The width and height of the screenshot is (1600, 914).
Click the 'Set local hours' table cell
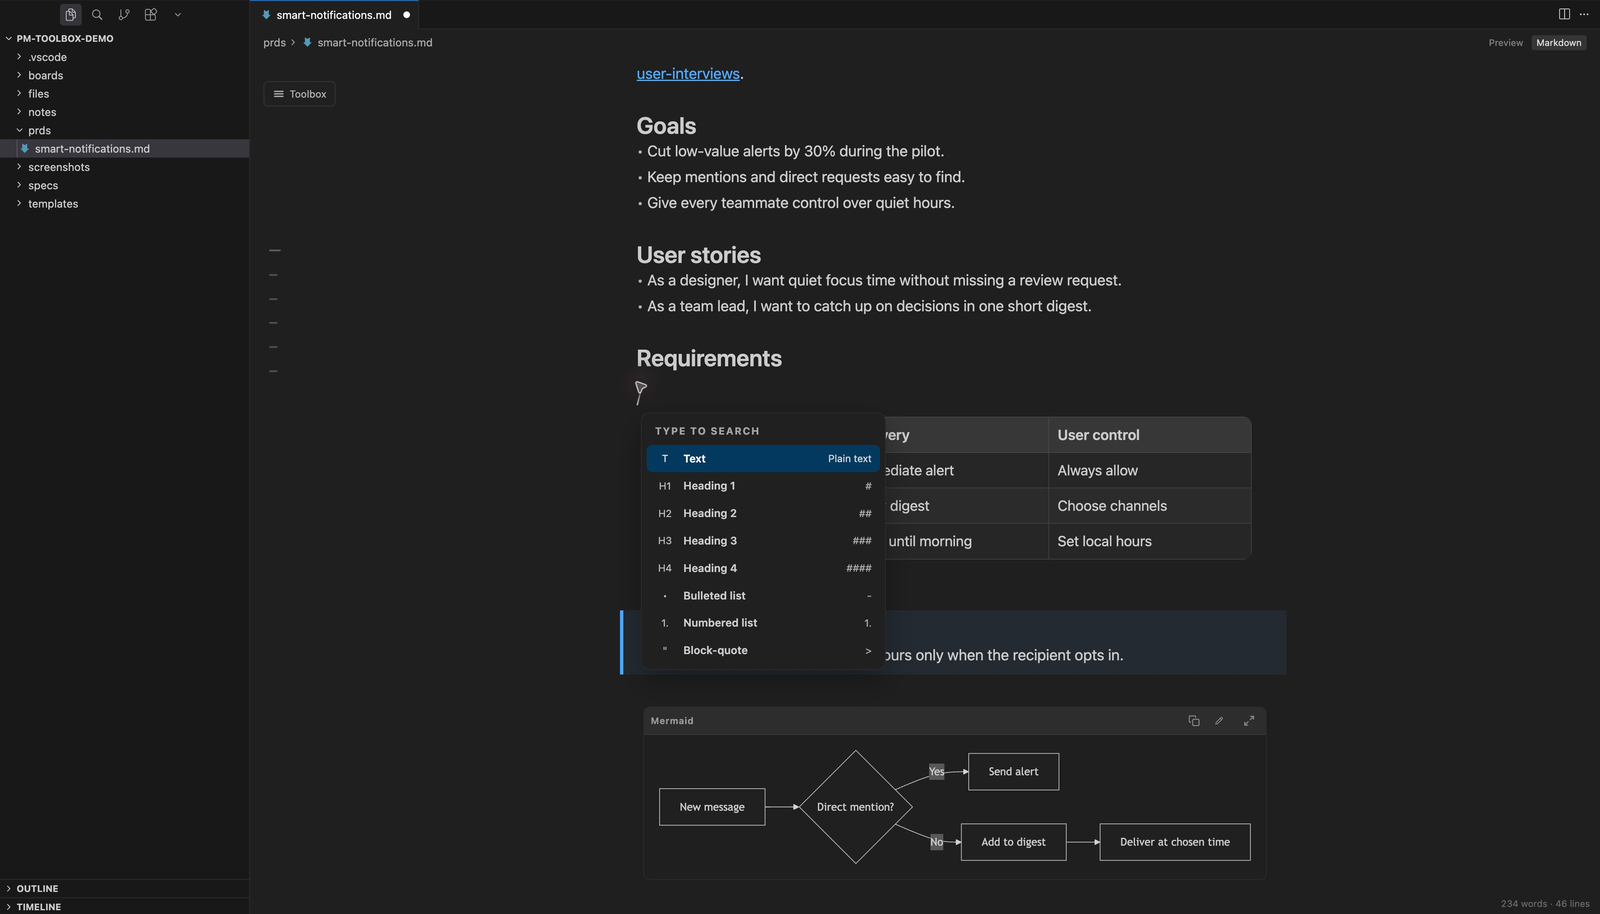coord(1149,541)
